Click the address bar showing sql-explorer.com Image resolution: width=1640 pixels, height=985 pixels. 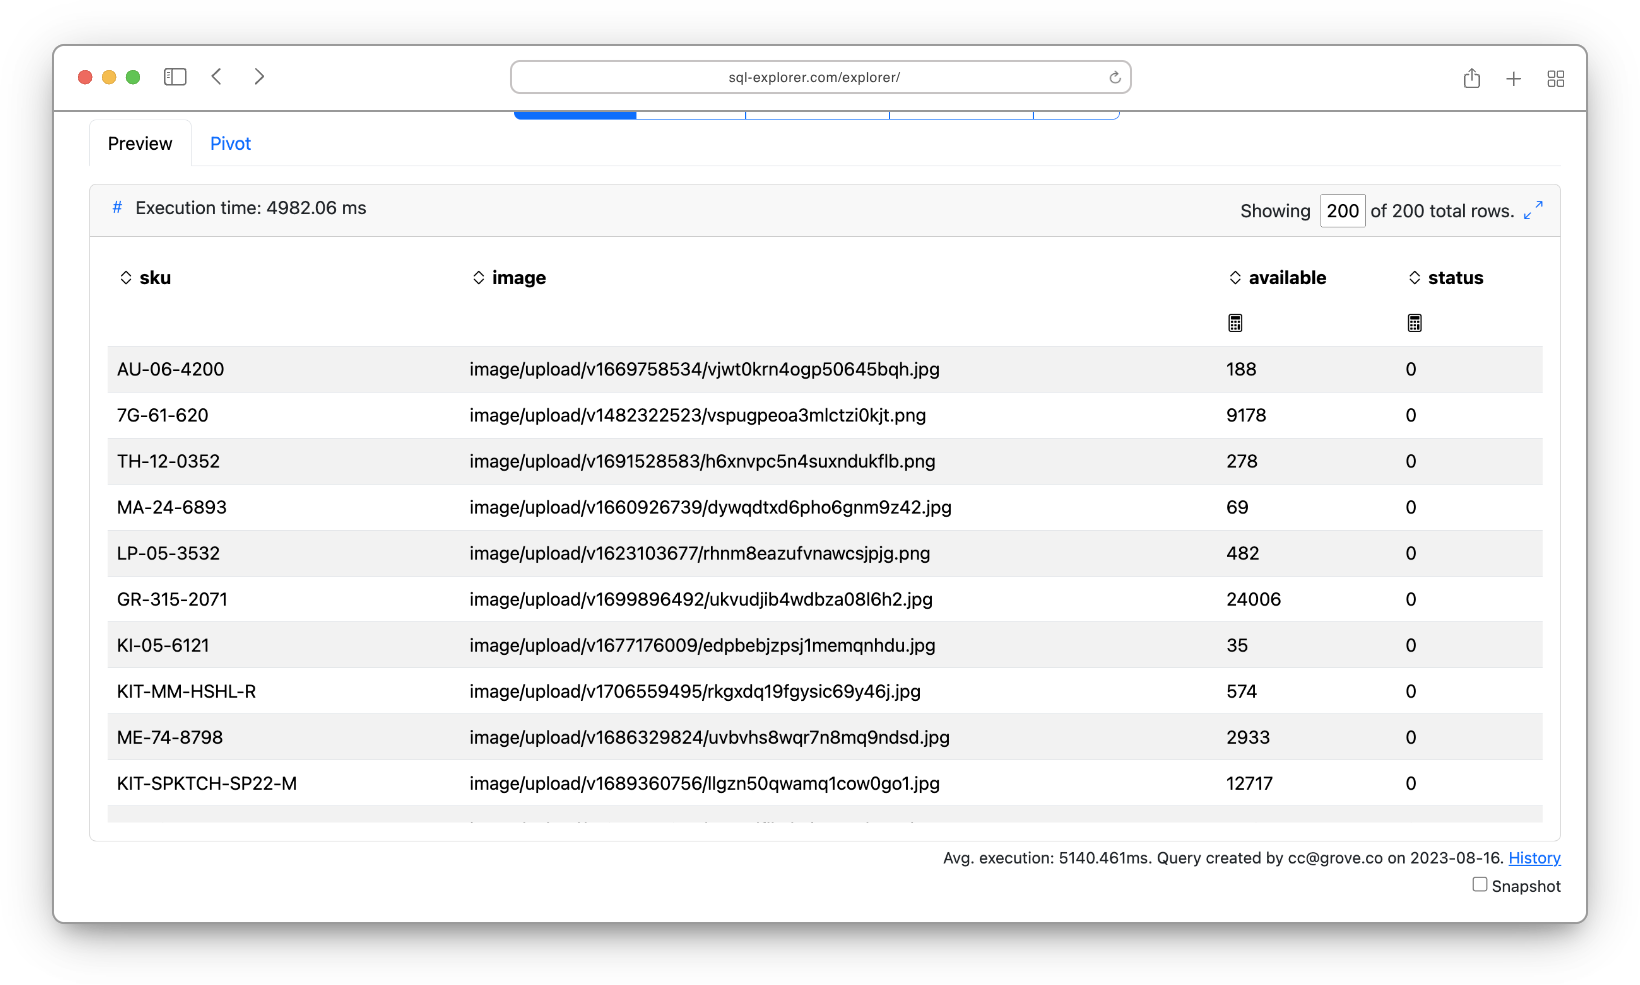coord(814,77)
